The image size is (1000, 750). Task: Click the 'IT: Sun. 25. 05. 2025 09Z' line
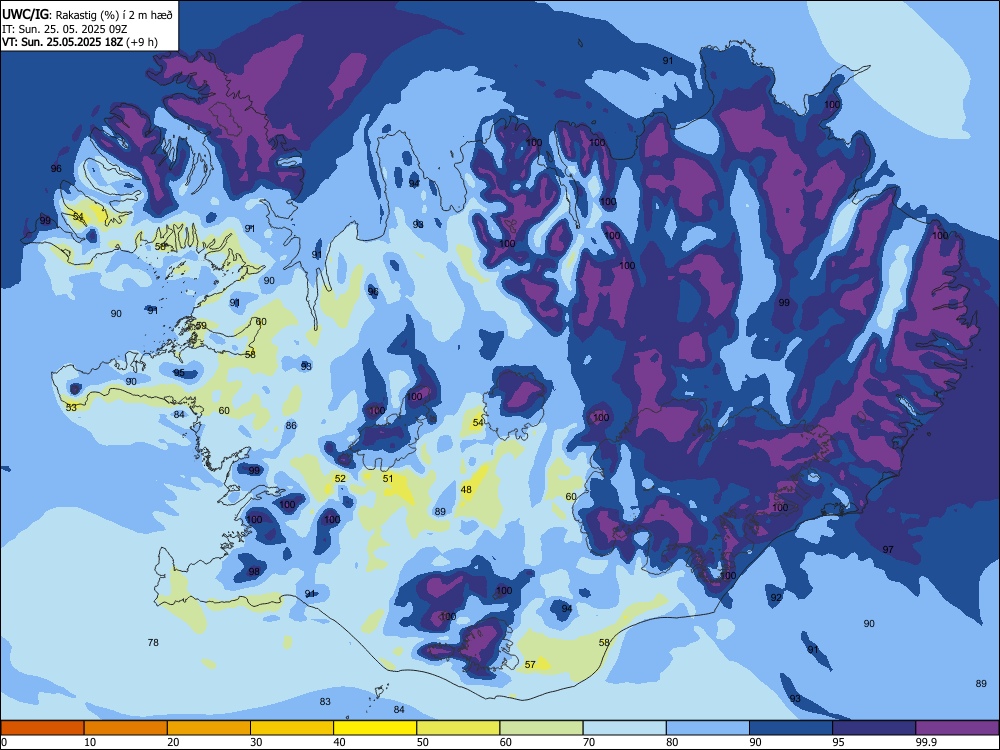pos(64,29)
